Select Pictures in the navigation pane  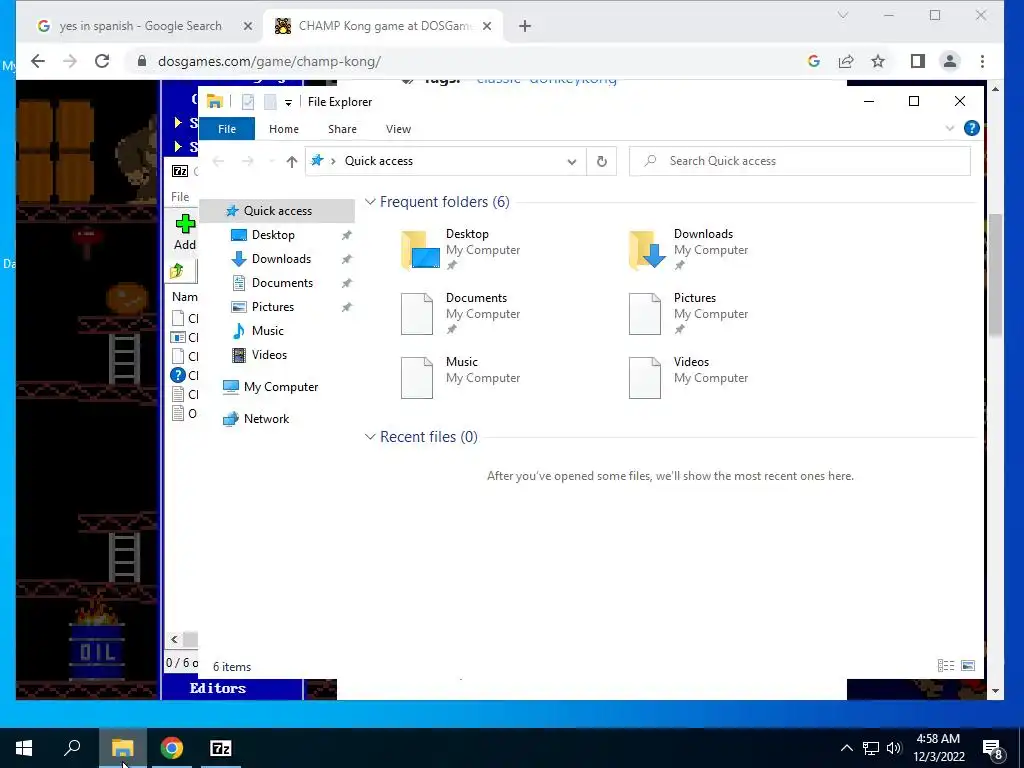(273, 307)
